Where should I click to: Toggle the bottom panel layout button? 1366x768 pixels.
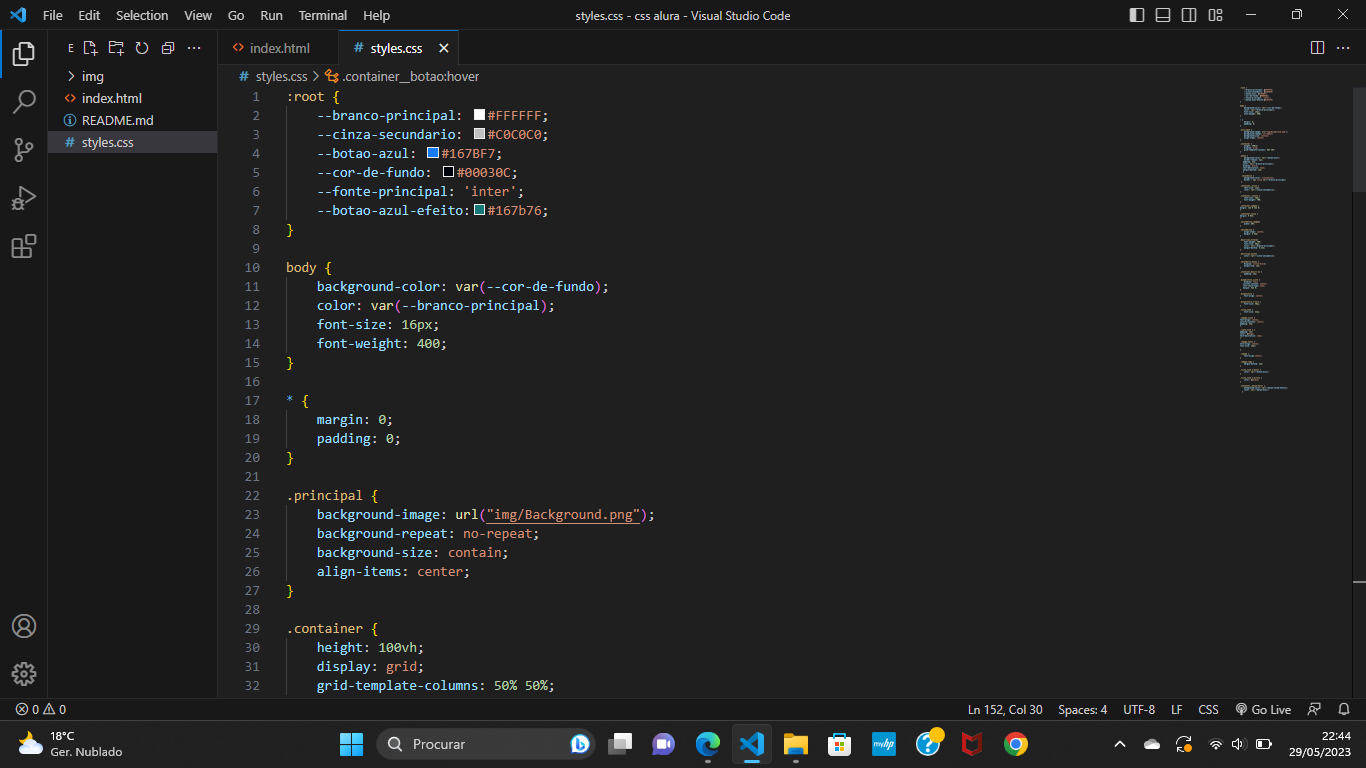[x=1163, y=15]
